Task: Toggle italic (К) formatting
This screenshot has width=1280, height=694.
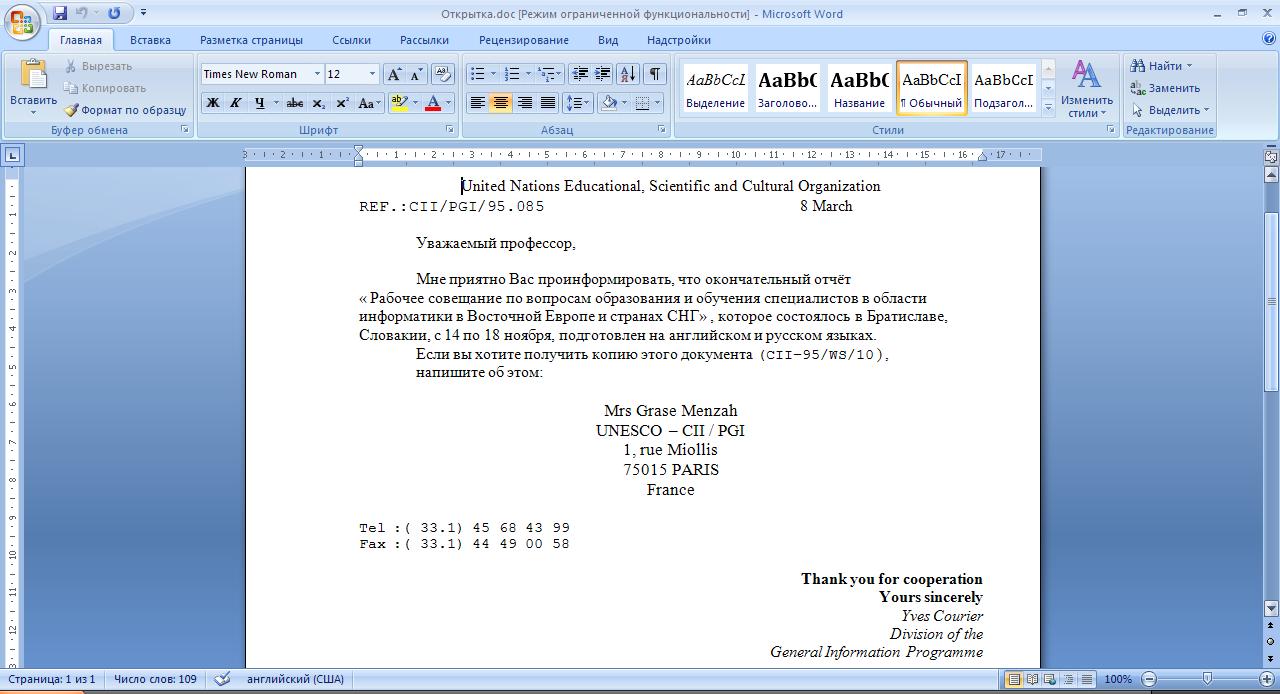Action: point(236,103)
